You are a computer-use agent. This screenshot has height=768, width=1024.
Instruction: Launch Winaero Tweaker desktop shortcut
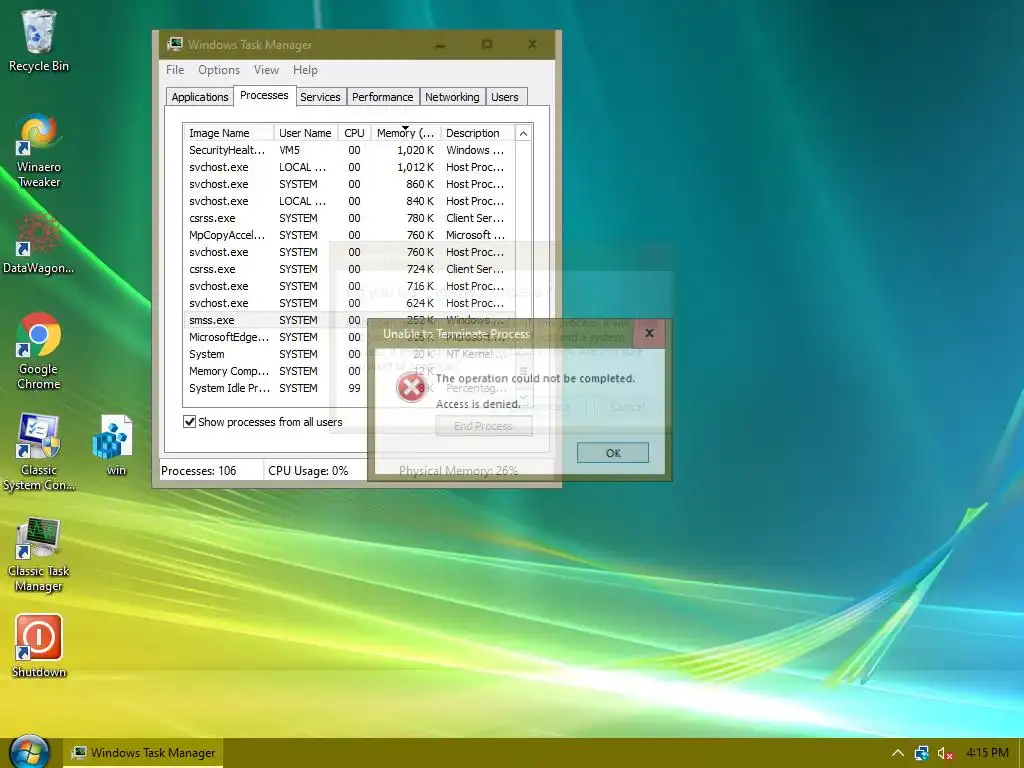(39, 152)
